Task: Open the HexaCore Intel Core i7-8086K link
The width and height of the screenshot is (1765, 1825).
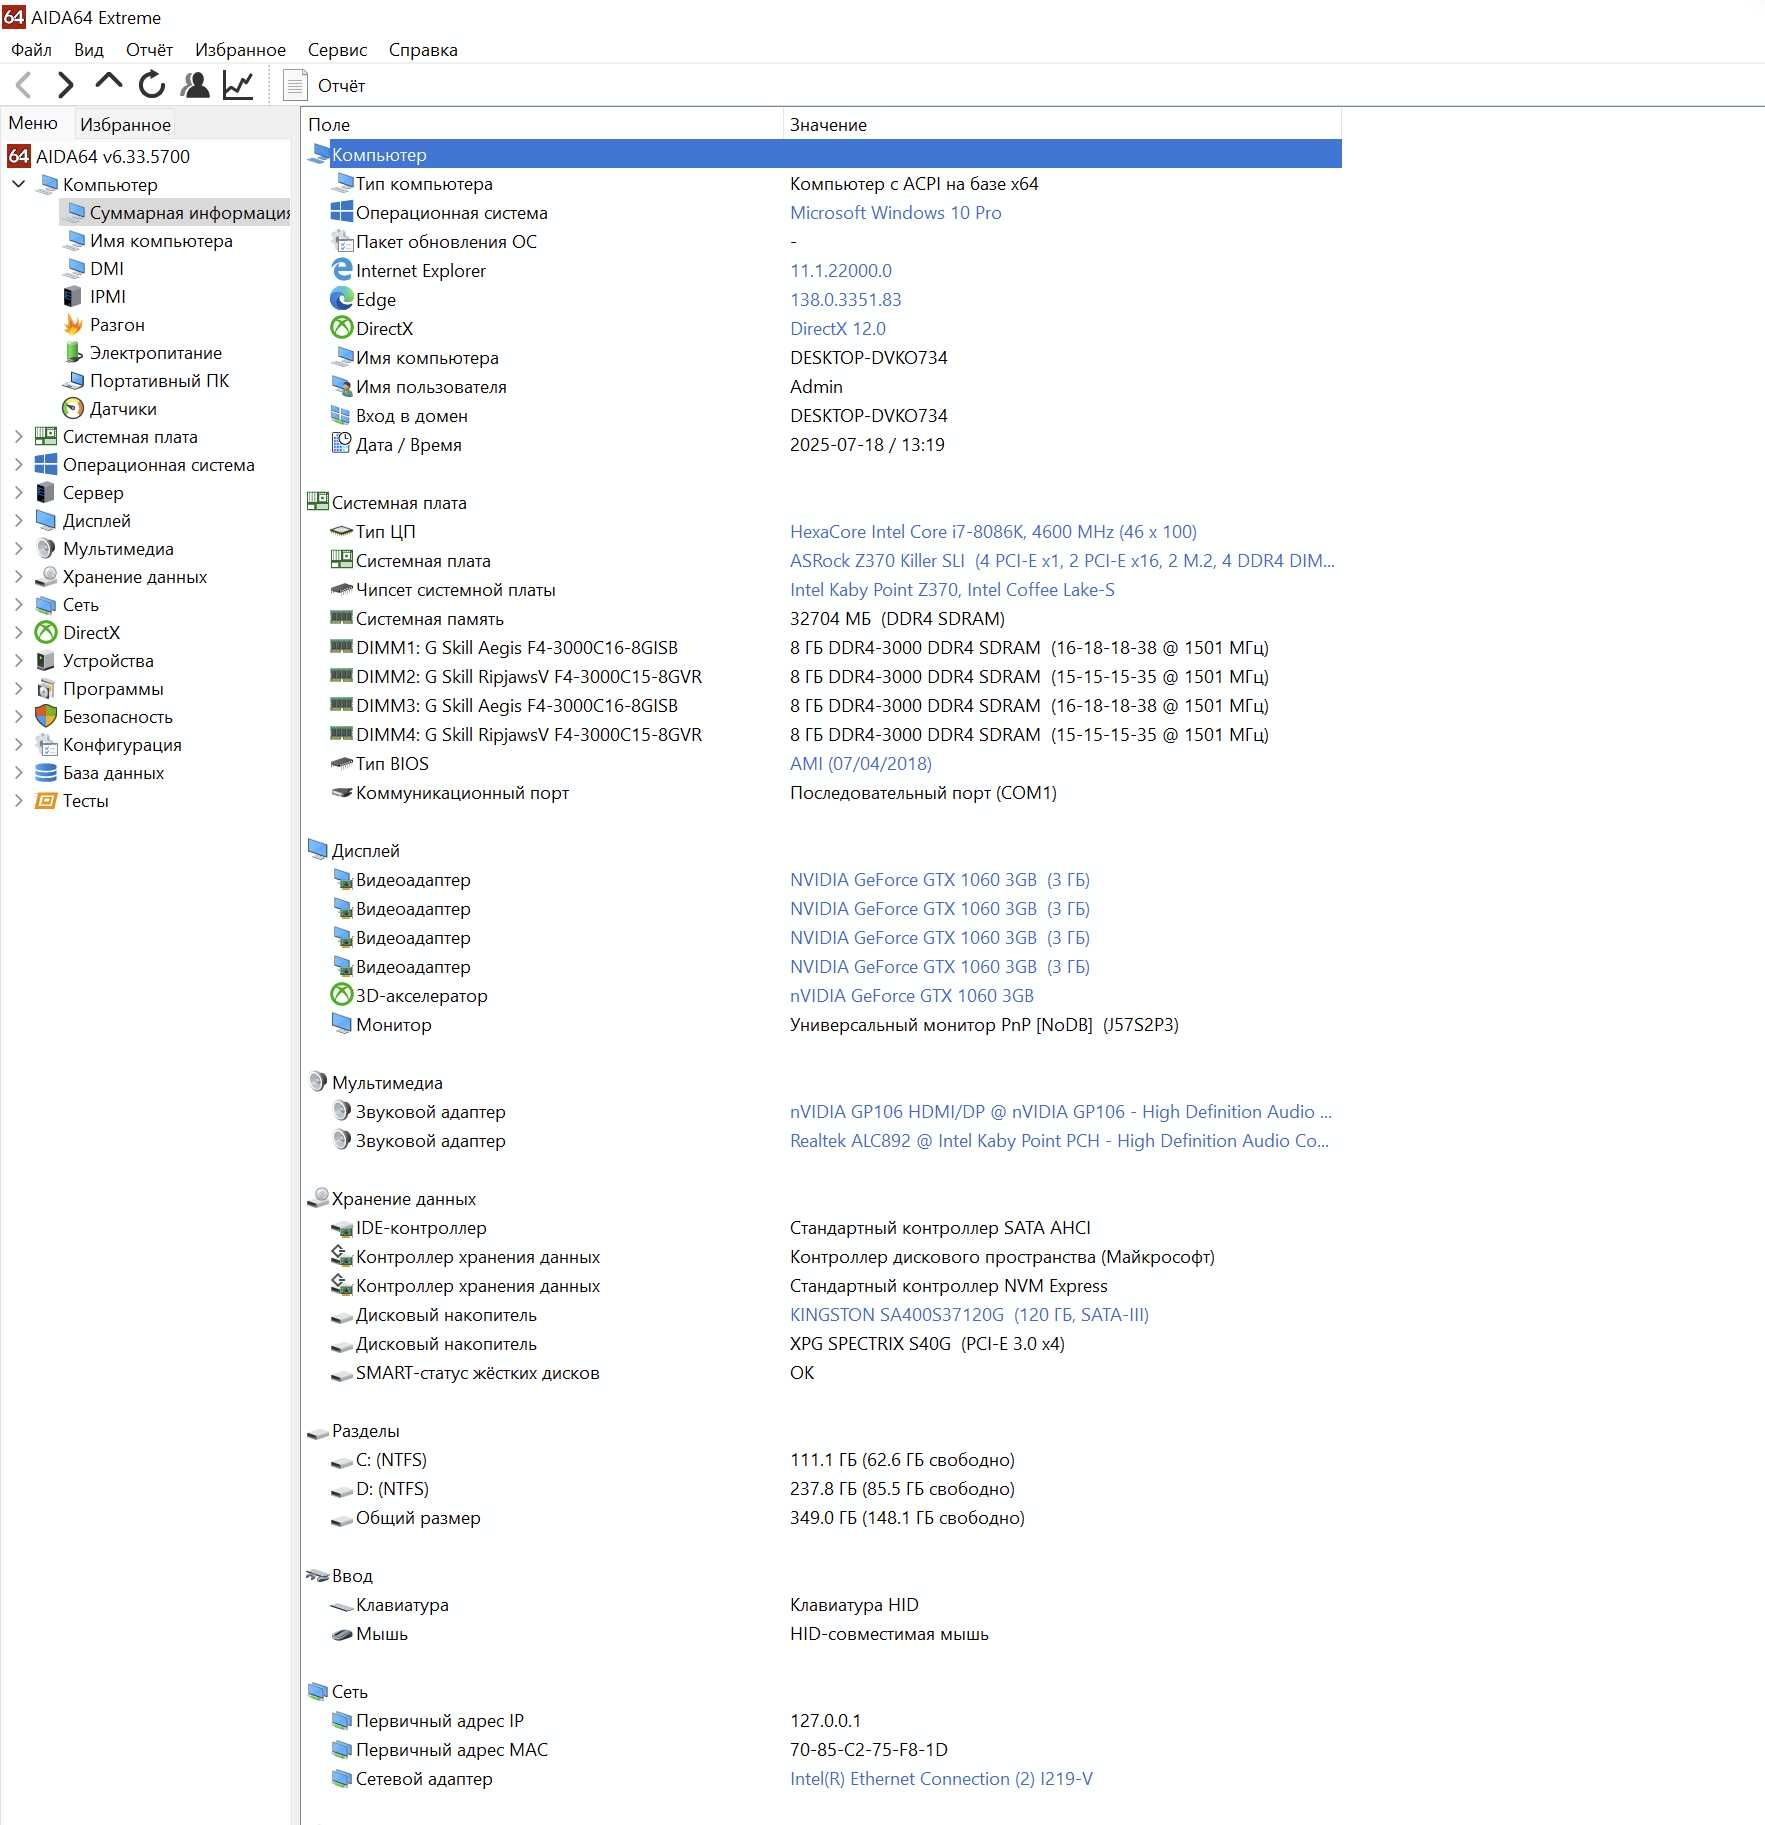Action: [993, 531]
